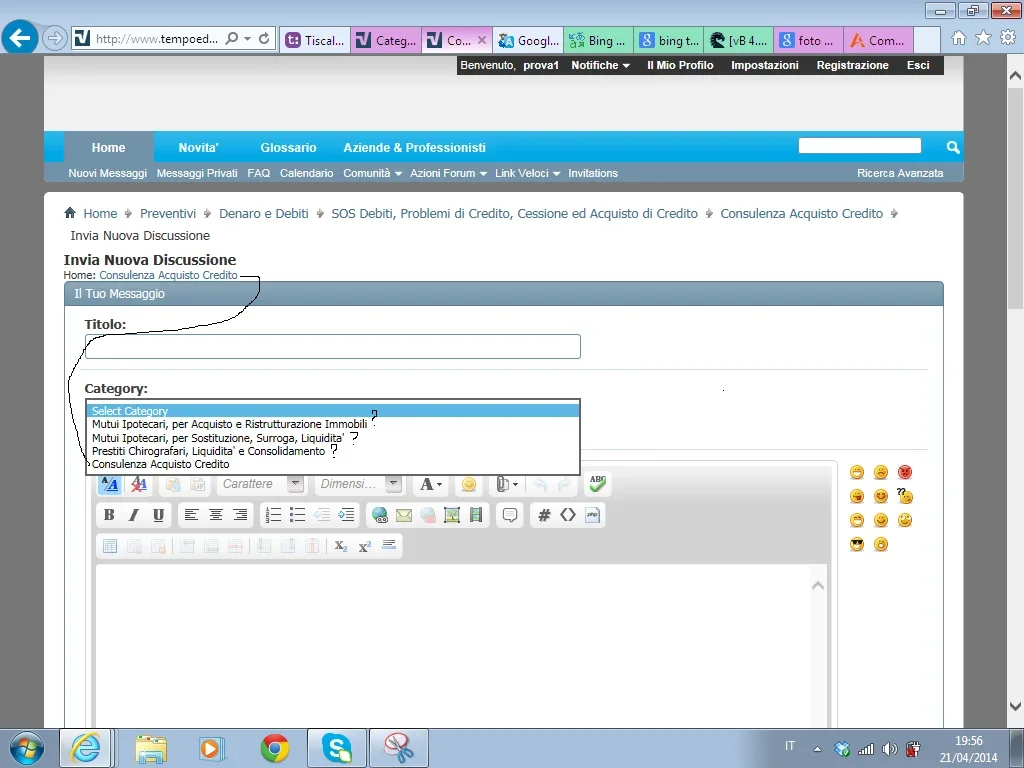Click the cool sunglasses smiley
This screenshot has width=1024, height=768.
(857, 544)
